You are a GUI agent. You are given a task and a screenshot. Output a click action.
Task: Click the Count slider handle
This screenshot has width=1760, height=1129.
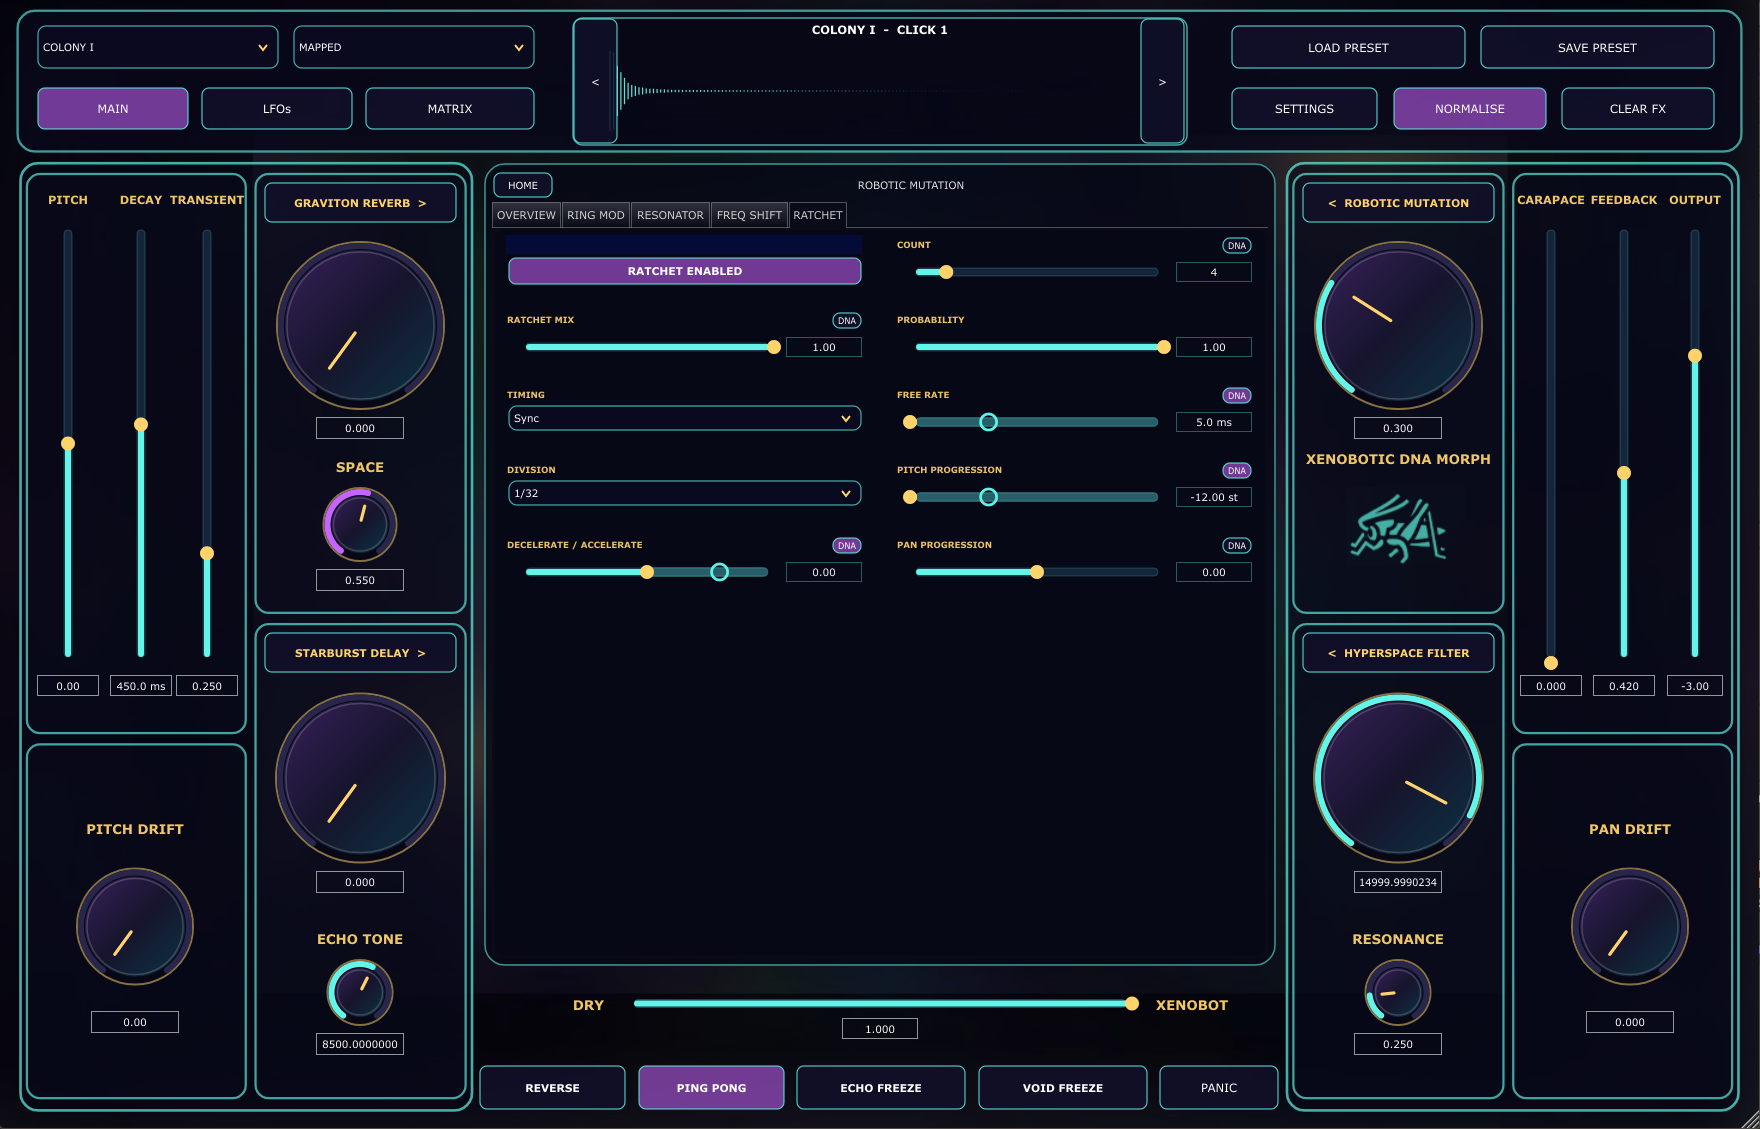pyautogui.click(x=946, y=272)
